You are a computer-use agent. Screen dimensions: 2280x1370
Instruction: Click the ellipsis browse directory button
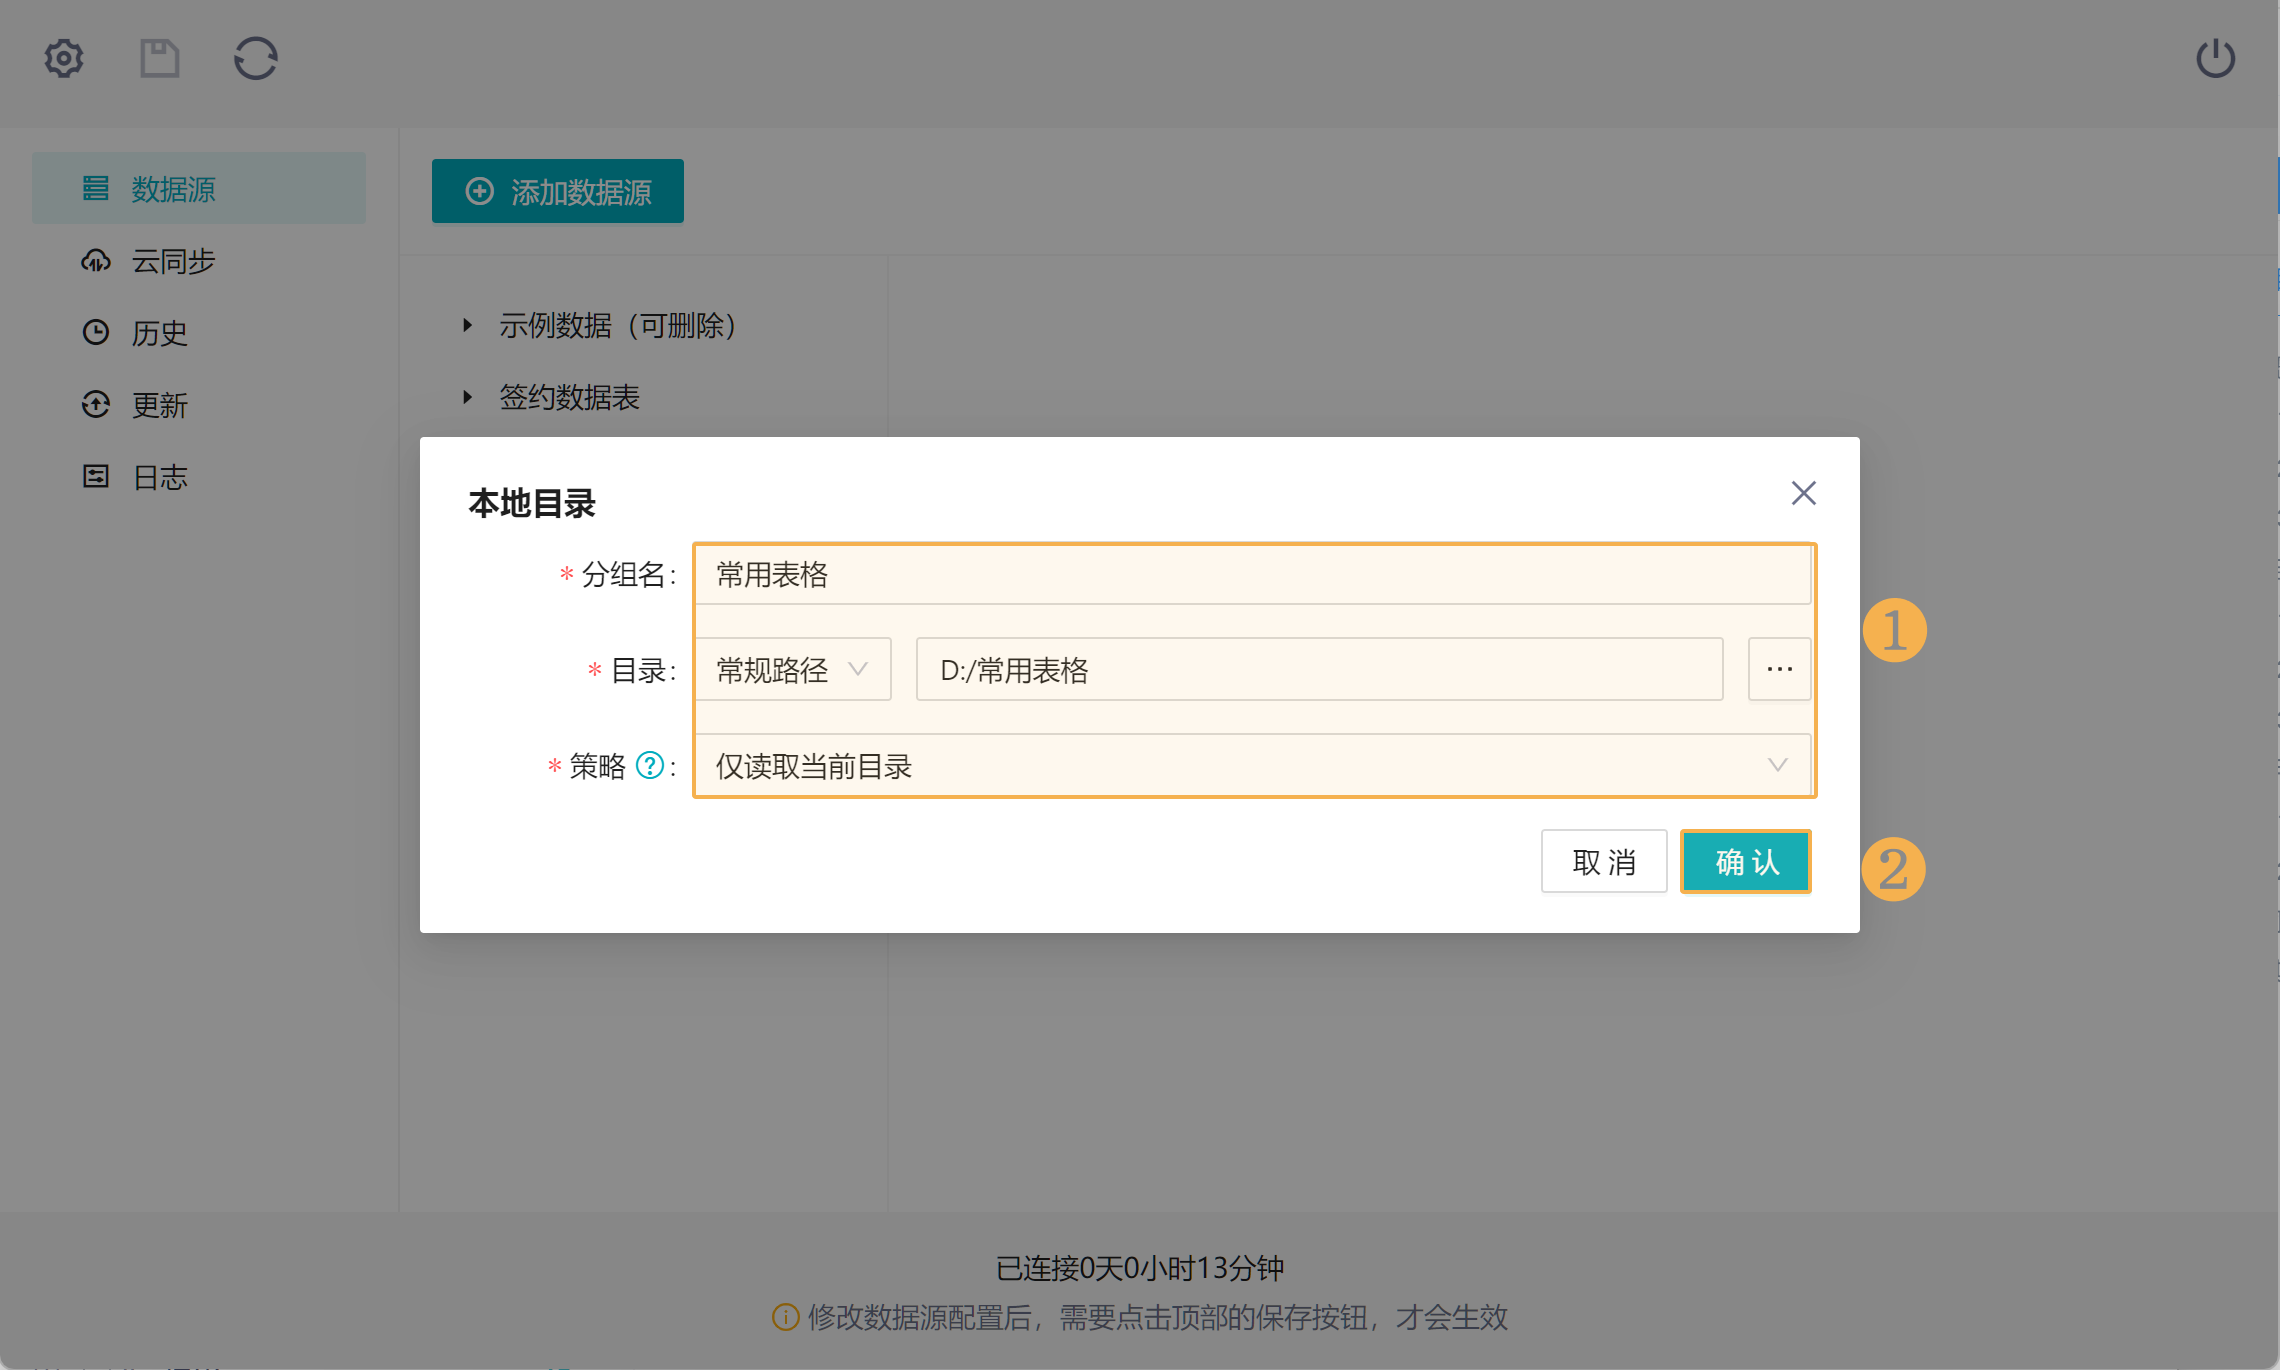[1779, 669]
